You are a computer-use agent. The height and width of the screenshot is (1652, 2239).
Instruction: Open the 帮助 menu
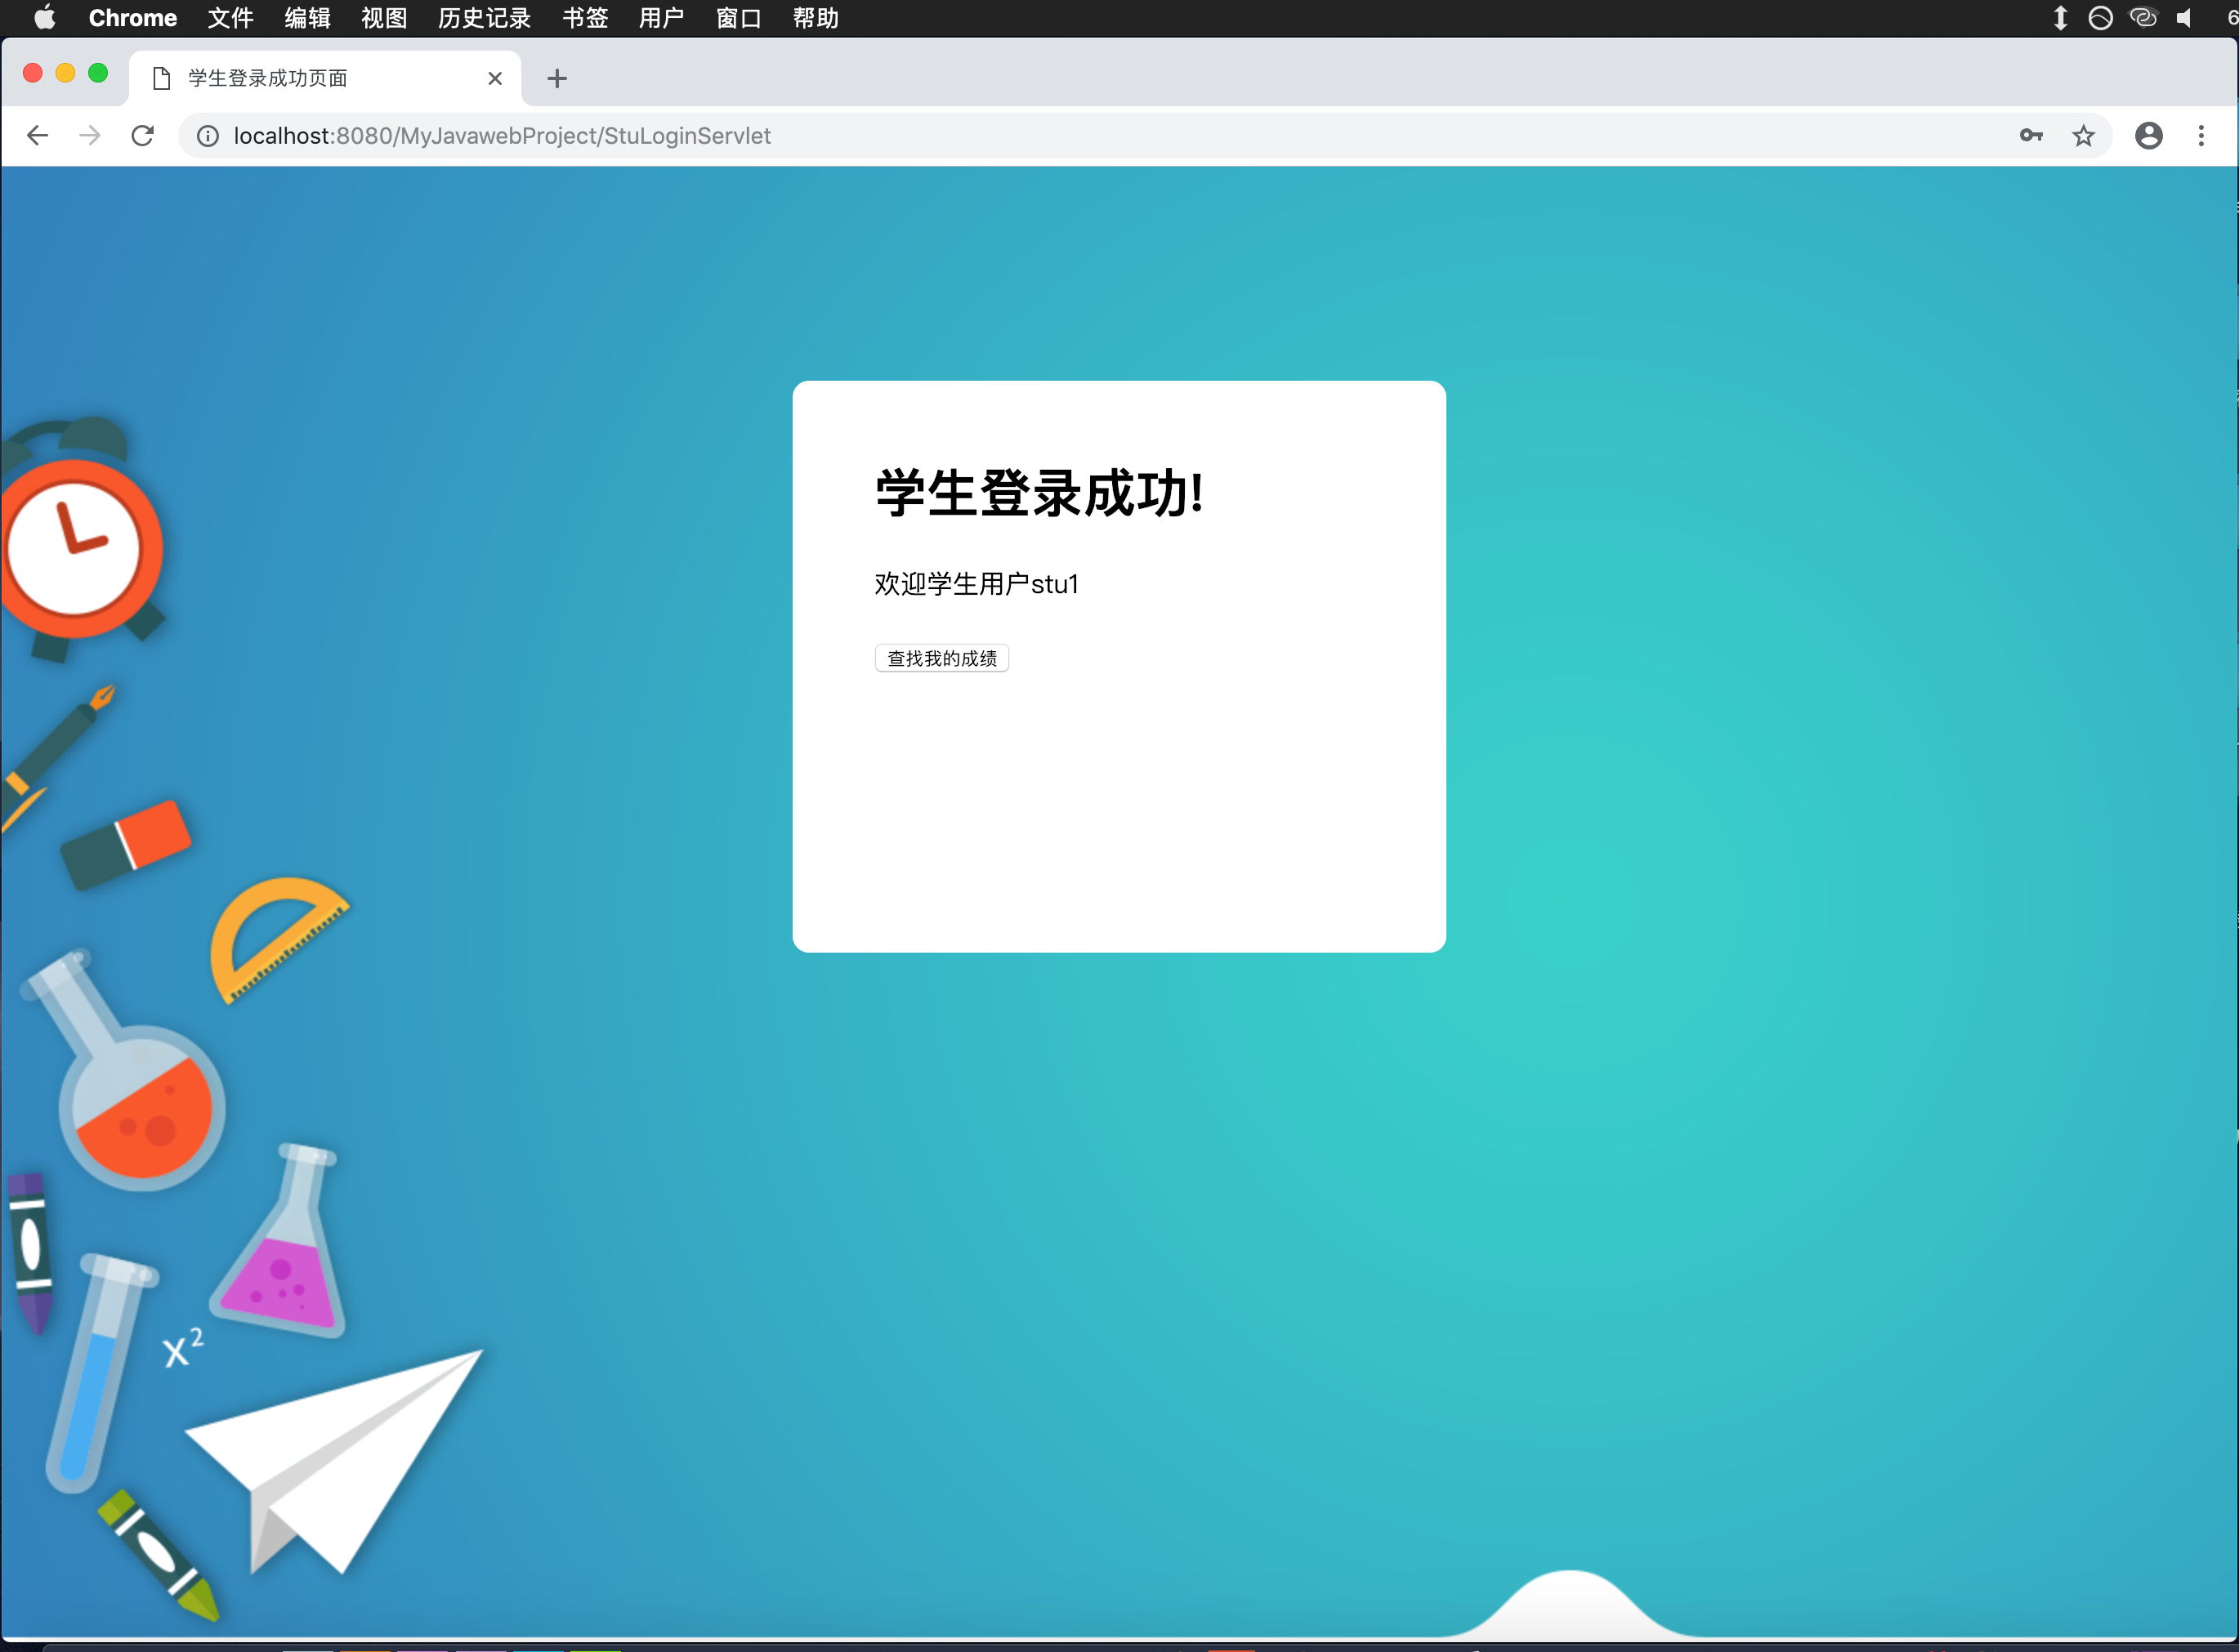pos(815,18)
